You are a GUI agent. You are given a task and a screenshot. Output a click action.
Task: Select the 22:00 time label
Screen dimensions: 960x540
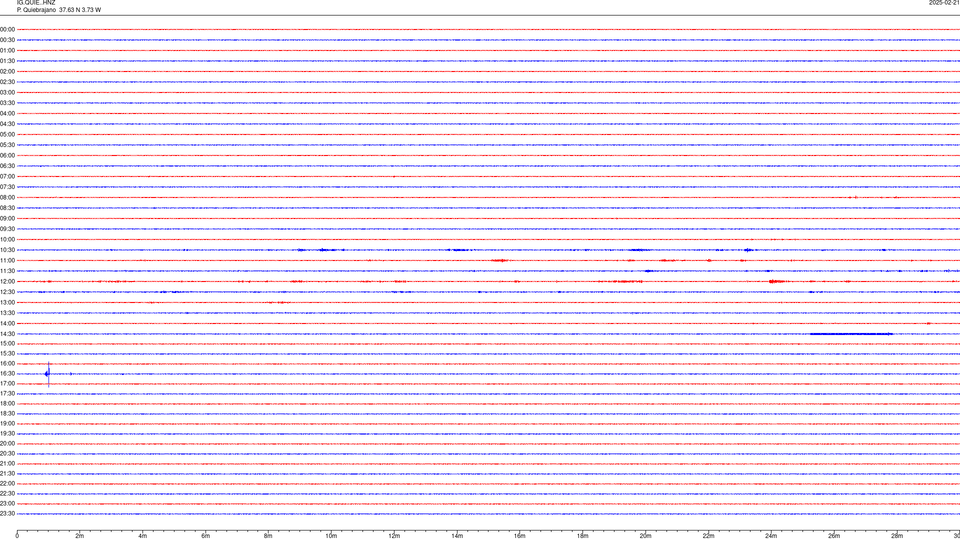point(7,484)
